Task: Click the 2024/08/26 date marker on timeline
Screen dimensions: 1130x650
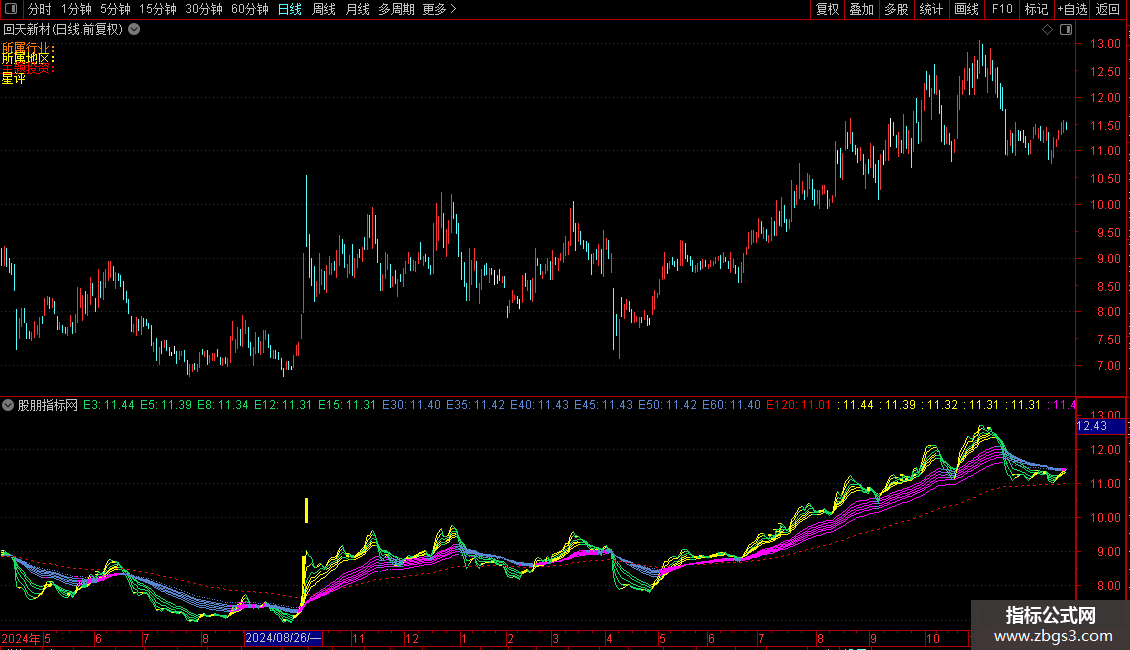Action: [x=283, y=638]
